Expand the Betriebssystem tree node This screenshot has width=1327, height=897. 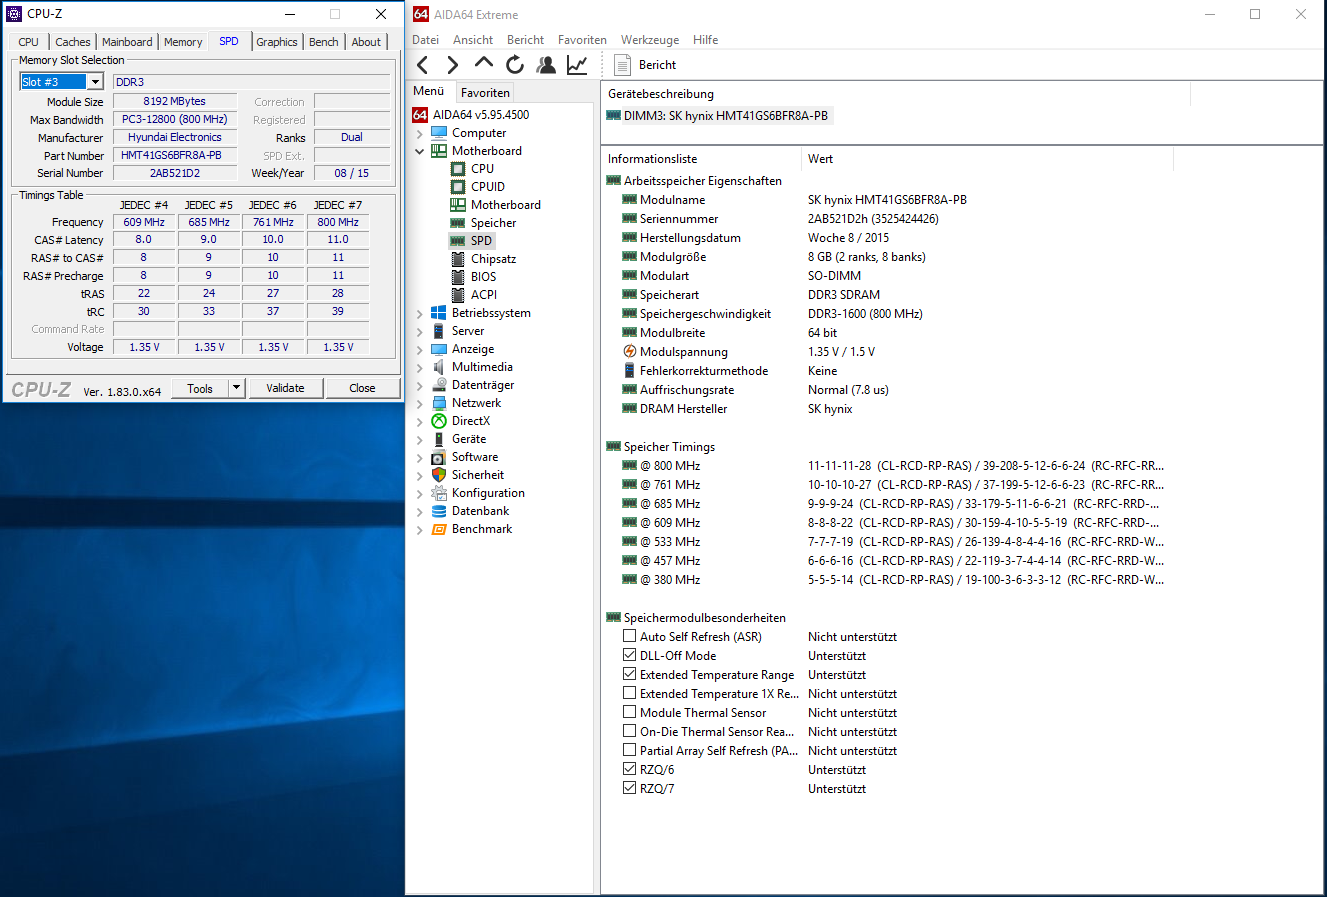419,313
